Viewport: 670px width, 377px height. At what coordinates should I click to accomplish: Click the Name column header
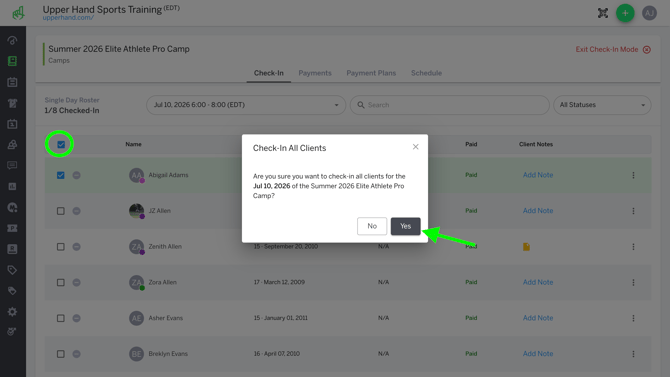pyautogui.click(x=133, y=144)
